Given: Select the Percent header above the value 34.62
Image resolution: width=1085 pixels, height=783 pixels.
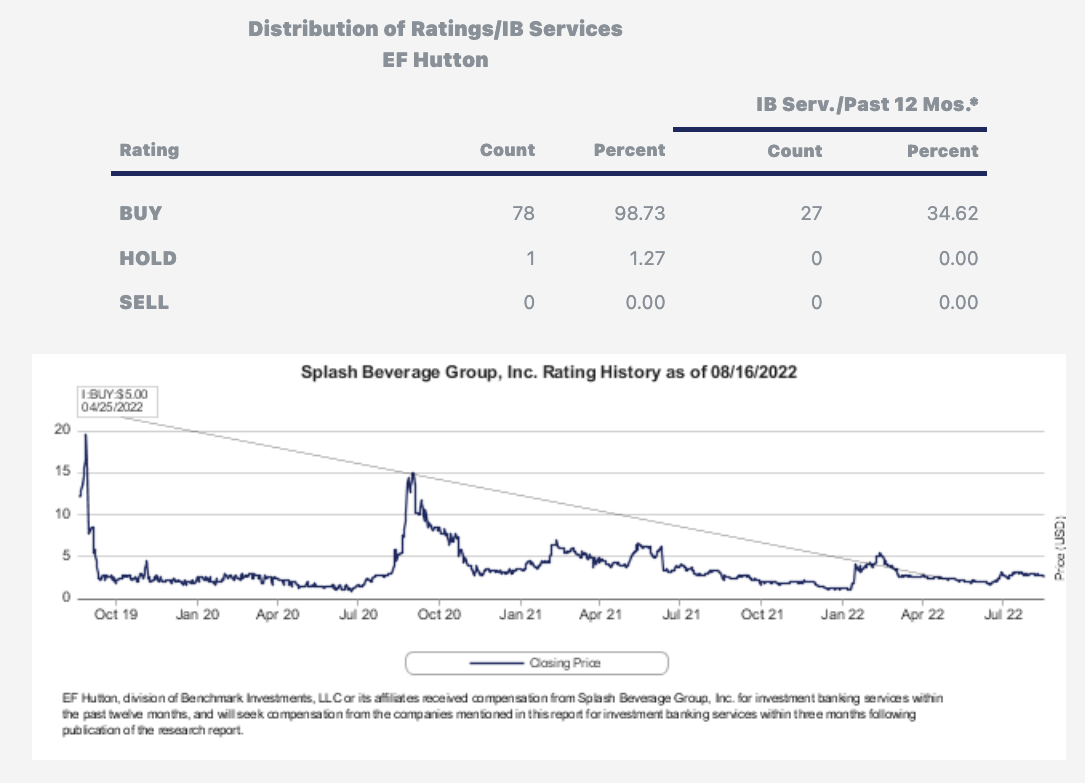Looking at the screenshot, I should [942, 151].
